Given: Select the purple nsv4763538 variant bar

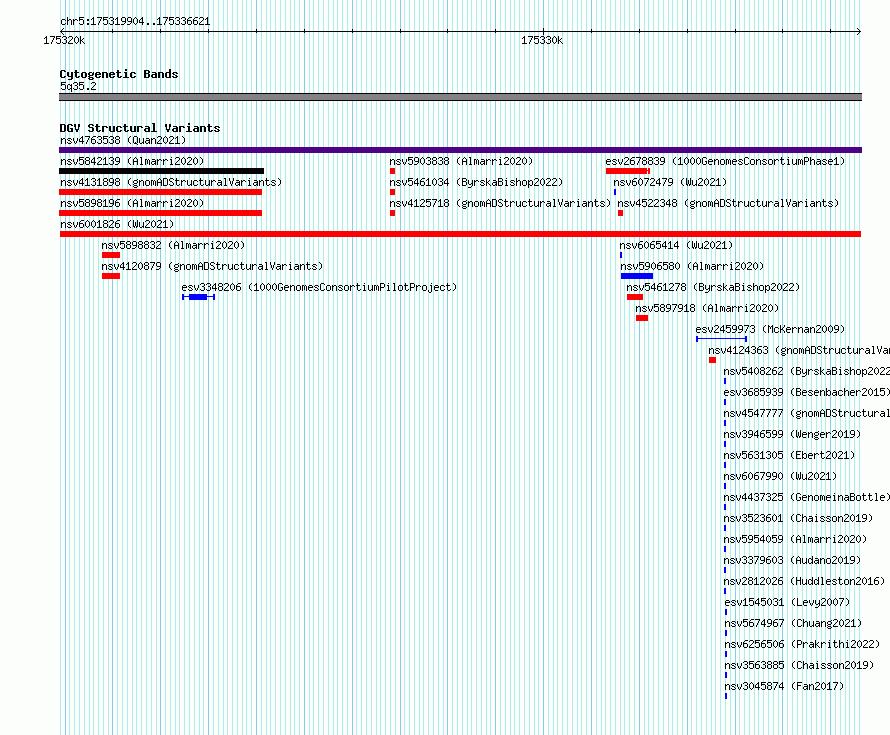Looking at the screenshot, I should pos(460,150).
